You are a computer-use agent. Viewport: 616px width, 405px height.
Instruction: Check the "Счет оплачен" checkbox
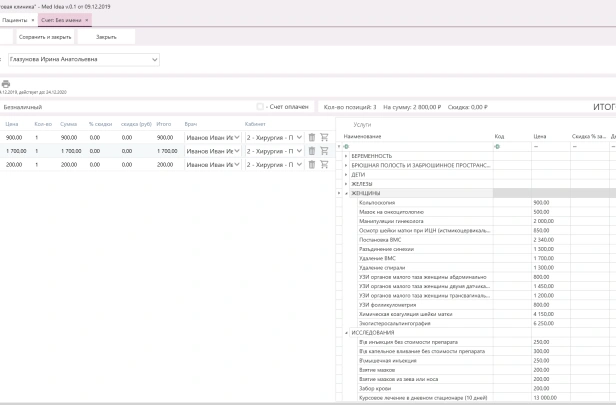coord(260,107)
